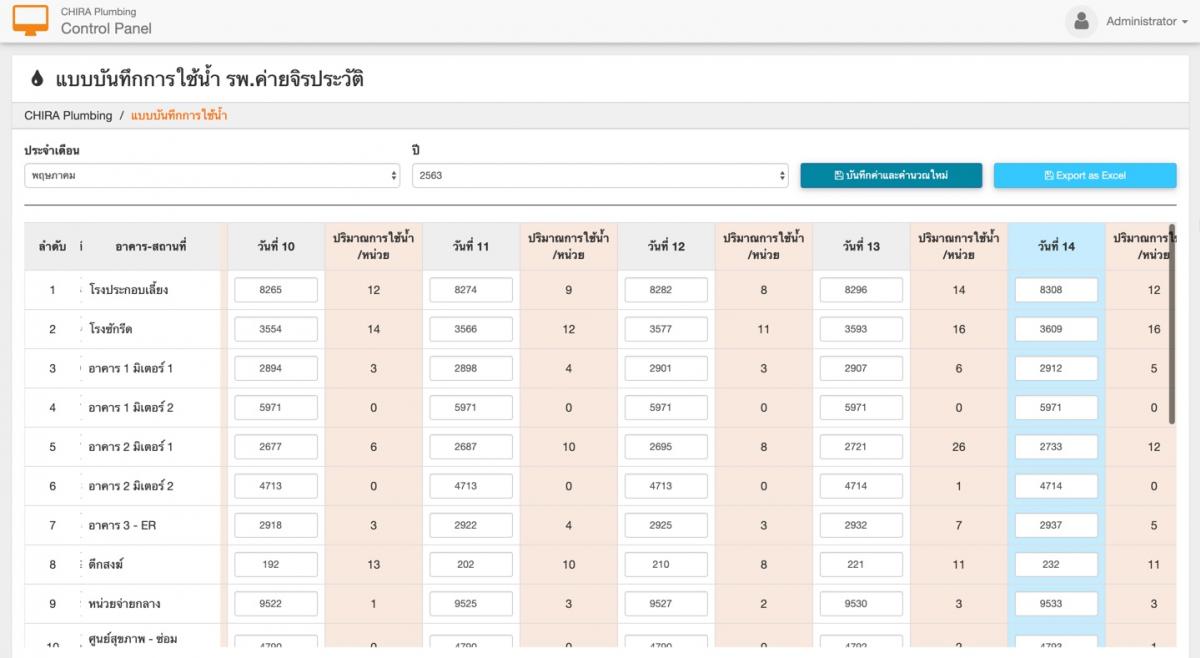
Task: Click day 12 reading field for หน่วยจ่ายกลาง
Action: click(x=666, y=604)
